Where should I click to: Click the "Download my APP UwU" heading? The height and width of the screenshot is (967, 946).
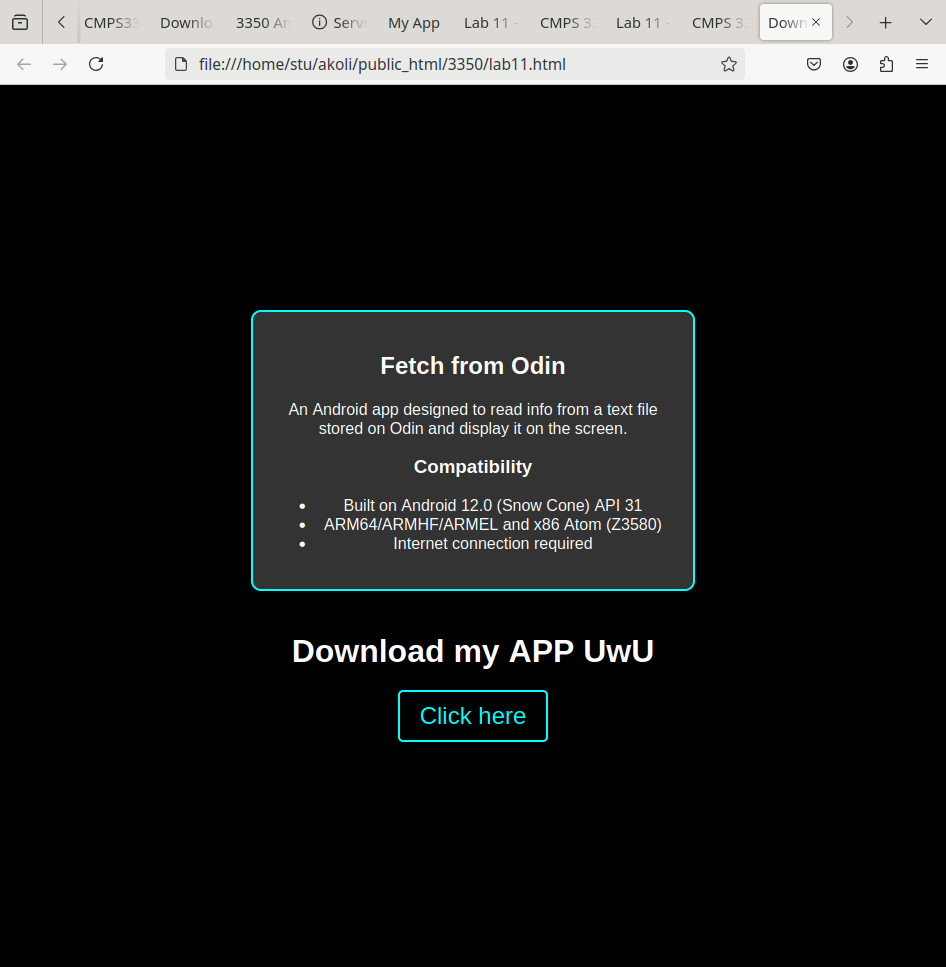coord(473,651)
